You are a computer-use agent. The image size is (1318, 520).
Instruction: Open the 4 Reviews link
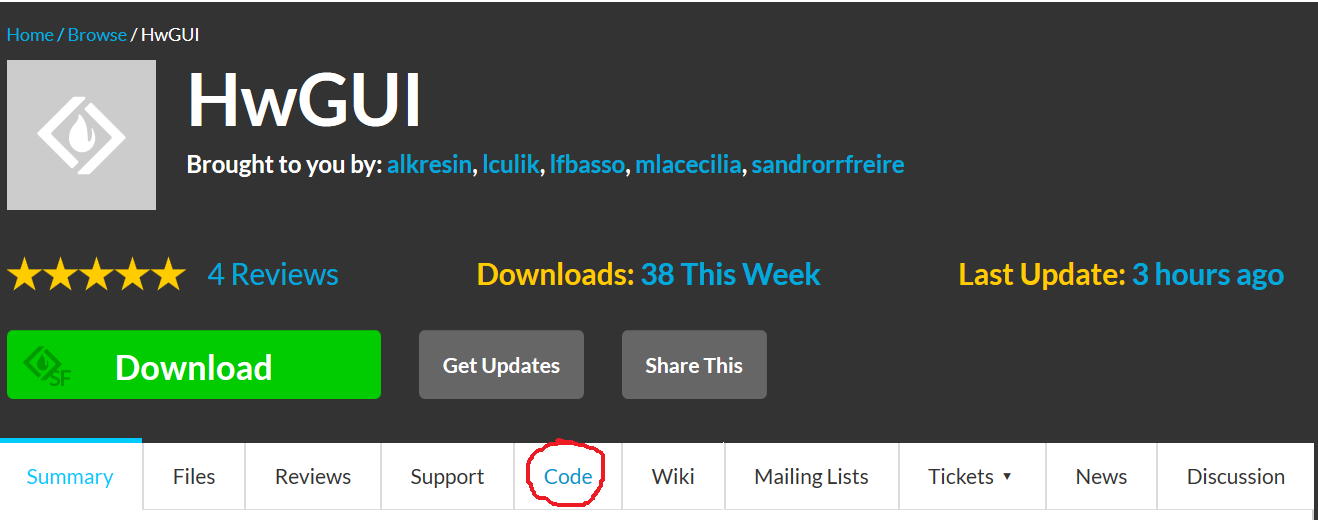(x=273, y=275)
